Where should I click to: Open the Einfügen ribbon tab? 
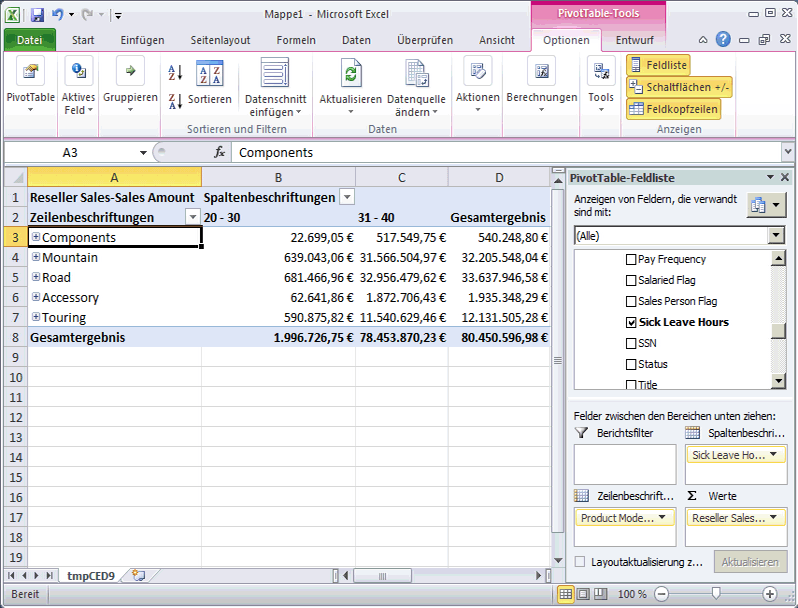(x=142, y=40)
